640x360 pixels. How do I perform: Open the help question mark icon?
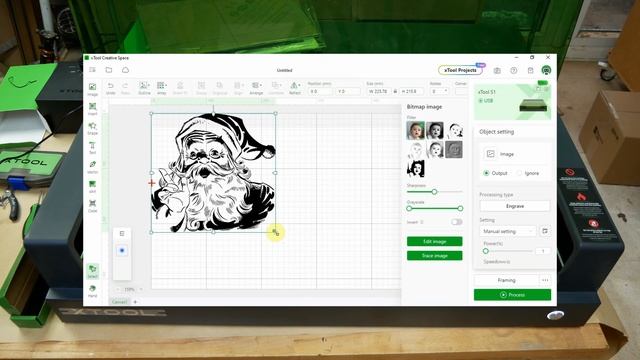tap(513, 70)
